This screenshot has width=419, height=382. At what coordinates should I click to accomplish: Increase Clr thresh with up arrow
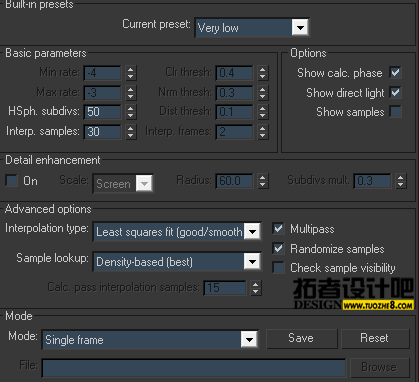pos(263,69)
